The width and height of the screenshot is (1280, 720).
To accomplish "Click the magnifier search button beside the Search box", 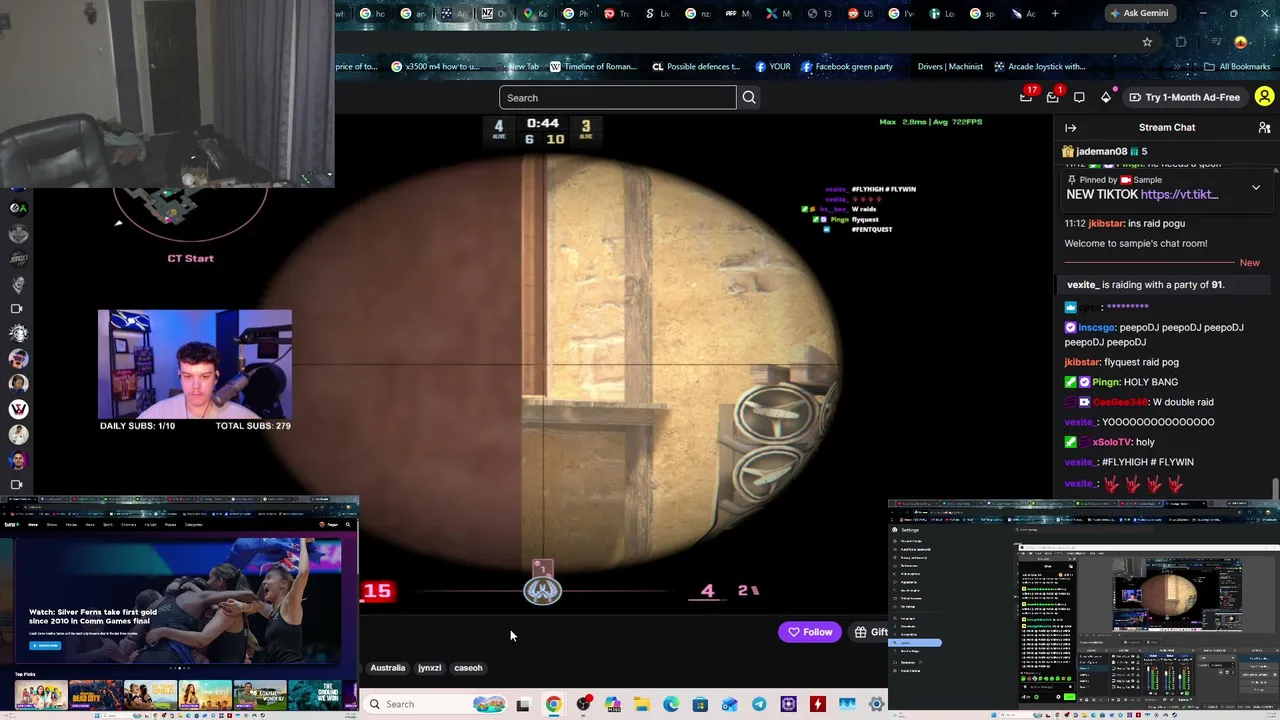I will [749, 97].
